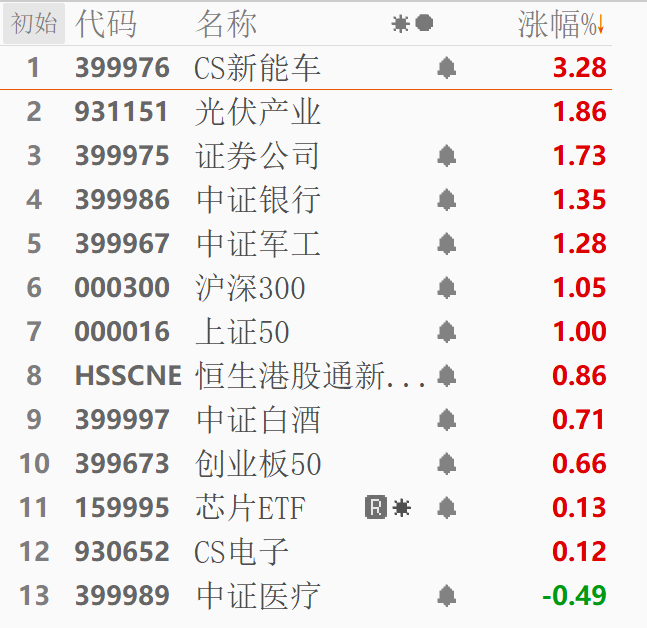Select the 芯片ETF name cell
Screen dimensions: 647x628
[x=250, y=508]
